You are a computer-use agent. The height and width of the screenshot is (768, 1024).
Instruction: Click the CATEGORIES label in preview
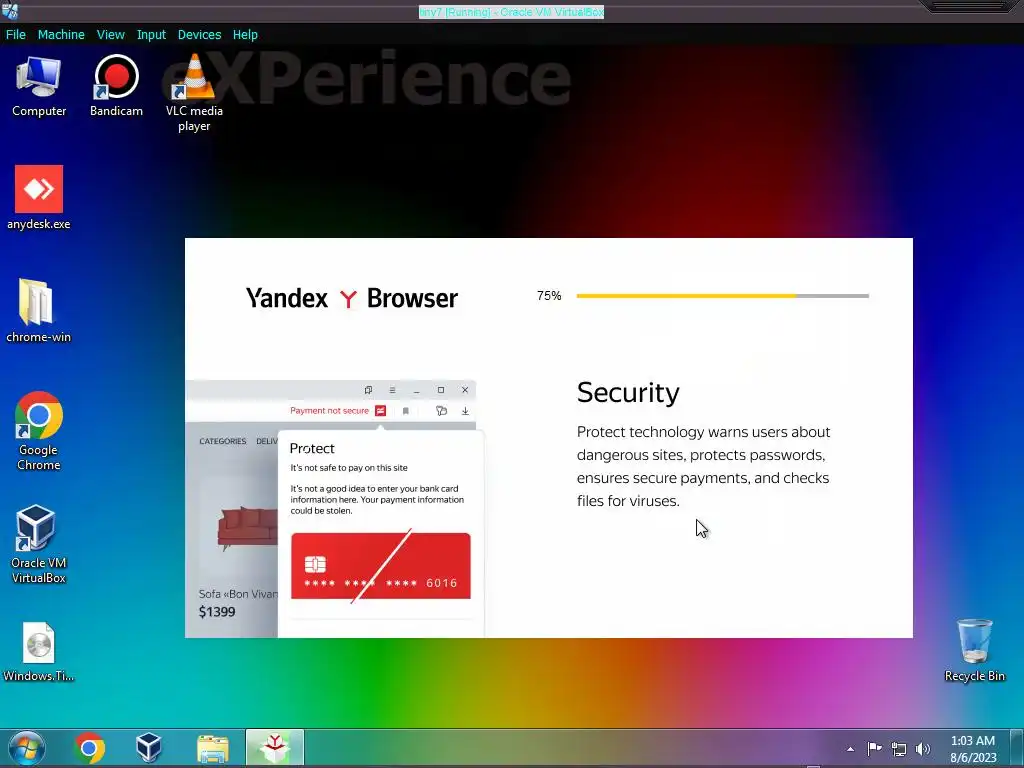click(223, 441)
